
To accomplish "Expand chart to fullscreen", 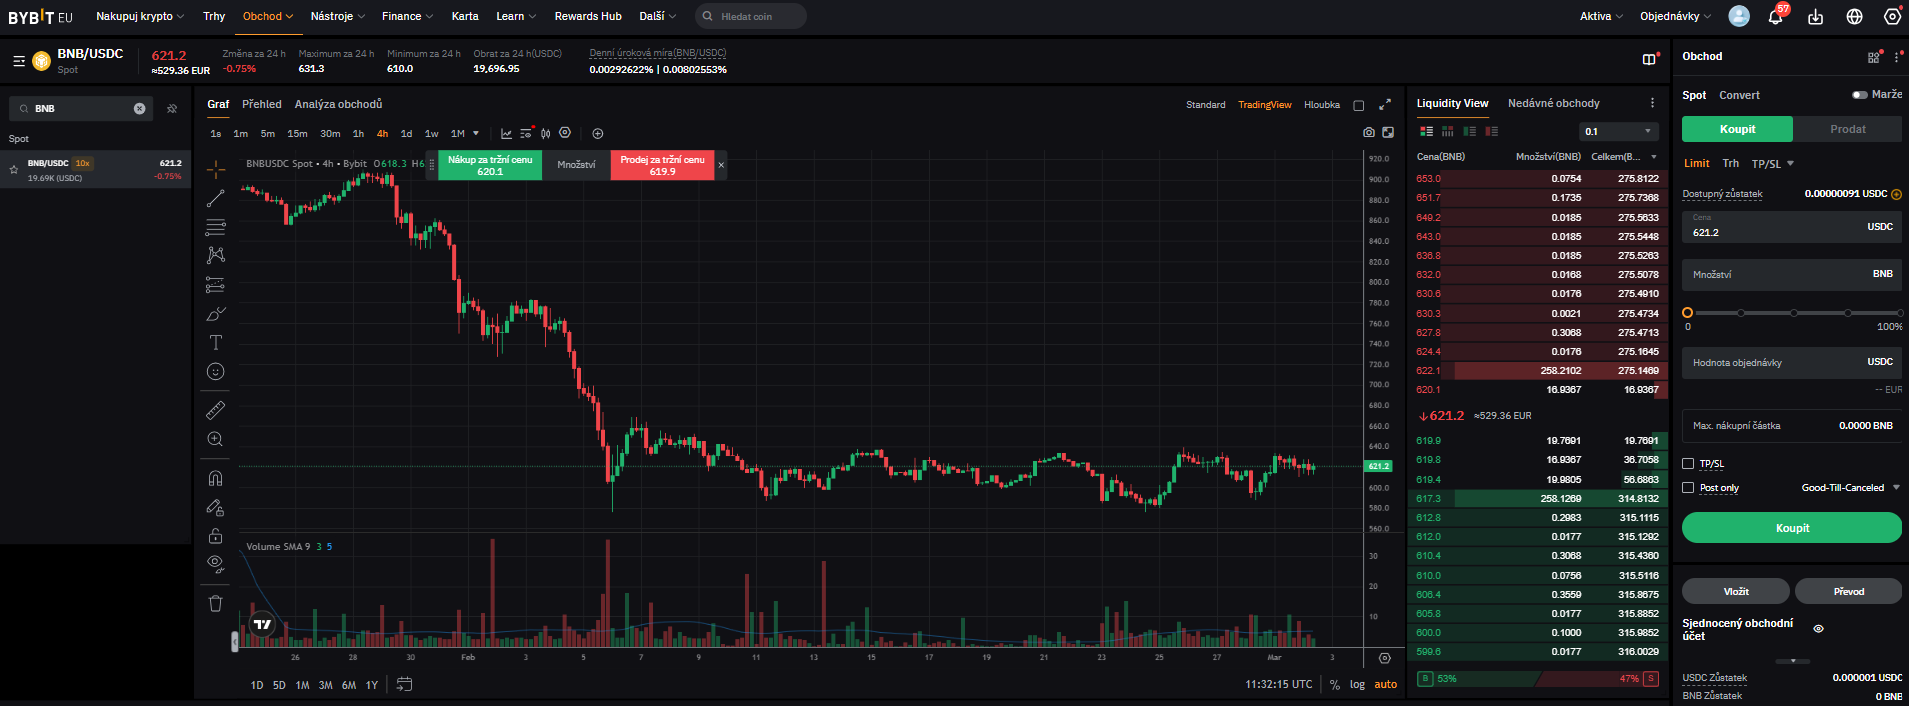I will coord(1385,105).
